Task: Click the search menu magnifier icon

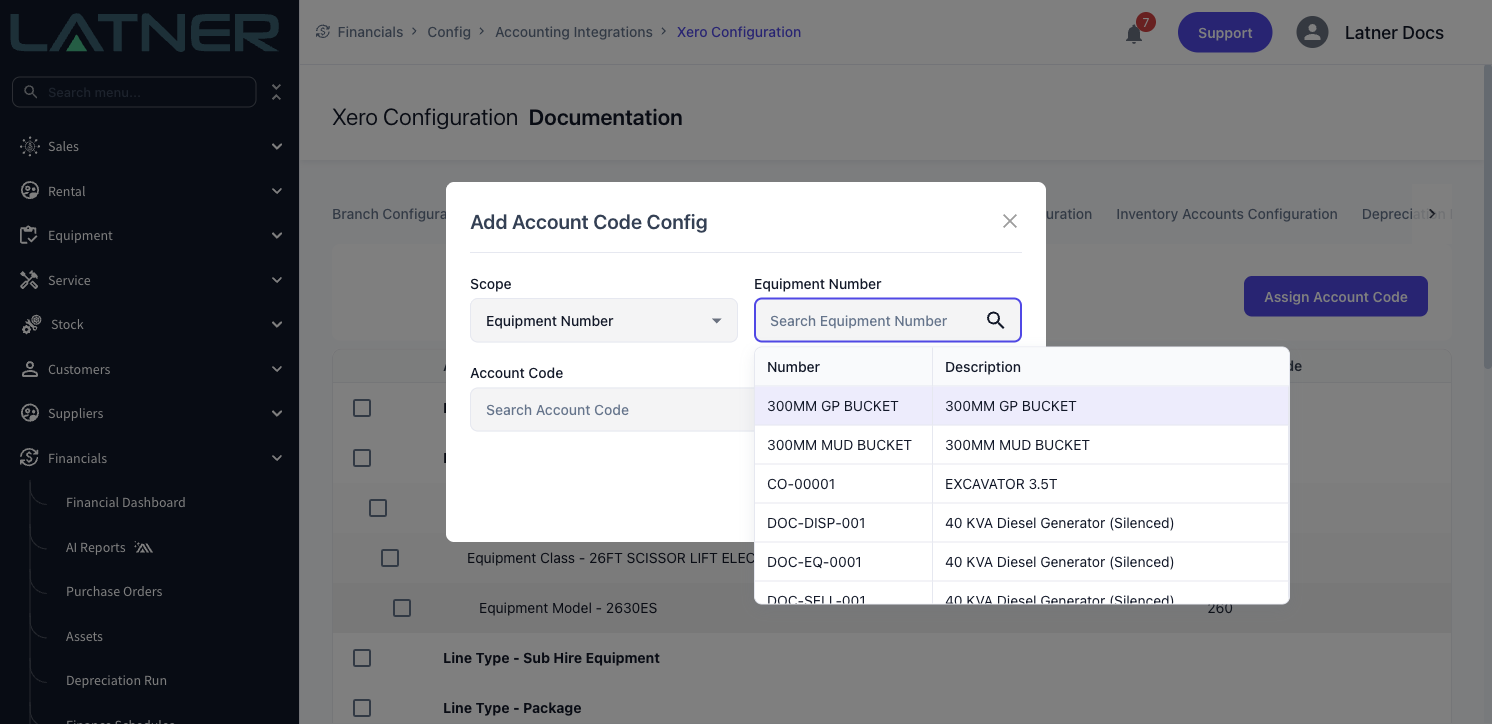Action: pos(31,92)
